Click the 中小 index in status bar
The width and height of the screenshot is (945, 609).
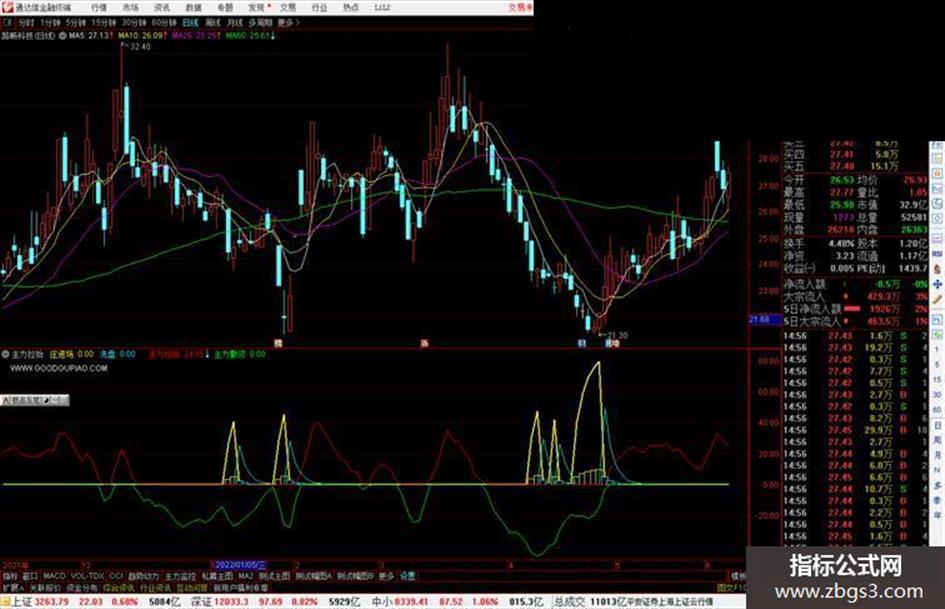coord(381,602)
